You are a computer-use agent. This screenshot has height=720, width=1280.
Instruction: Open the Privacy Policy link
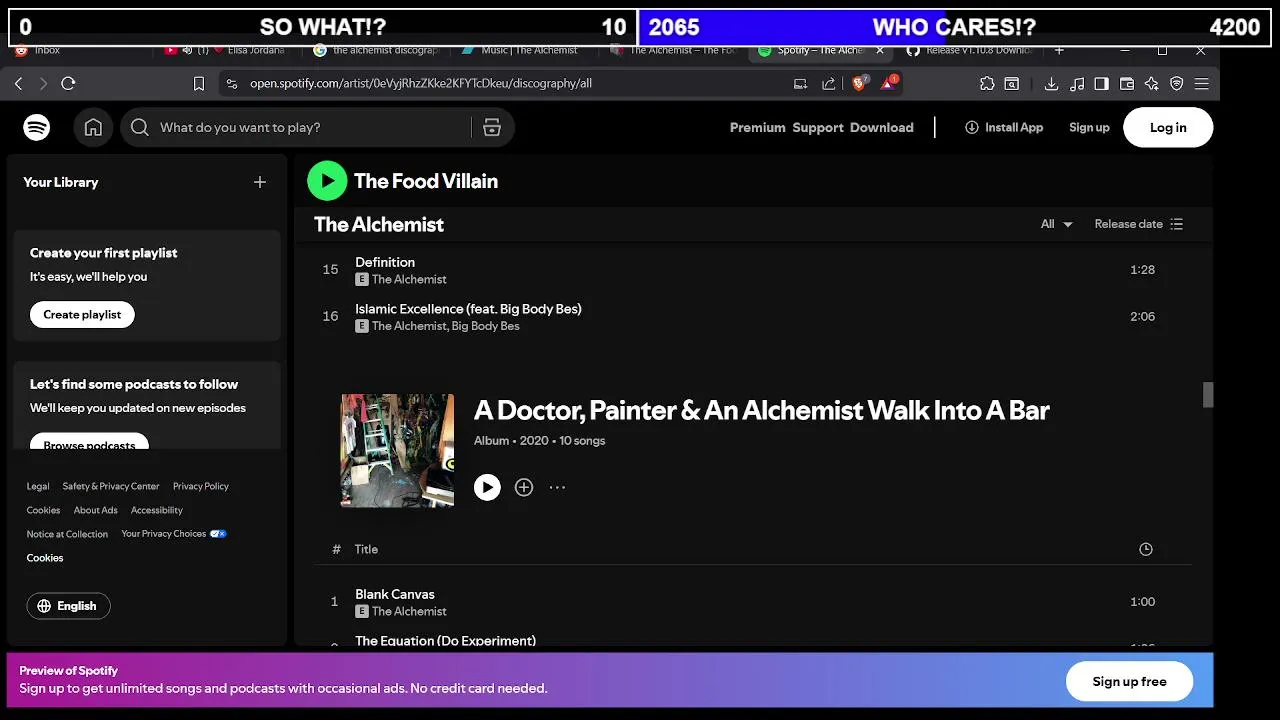tap(201, 486)
